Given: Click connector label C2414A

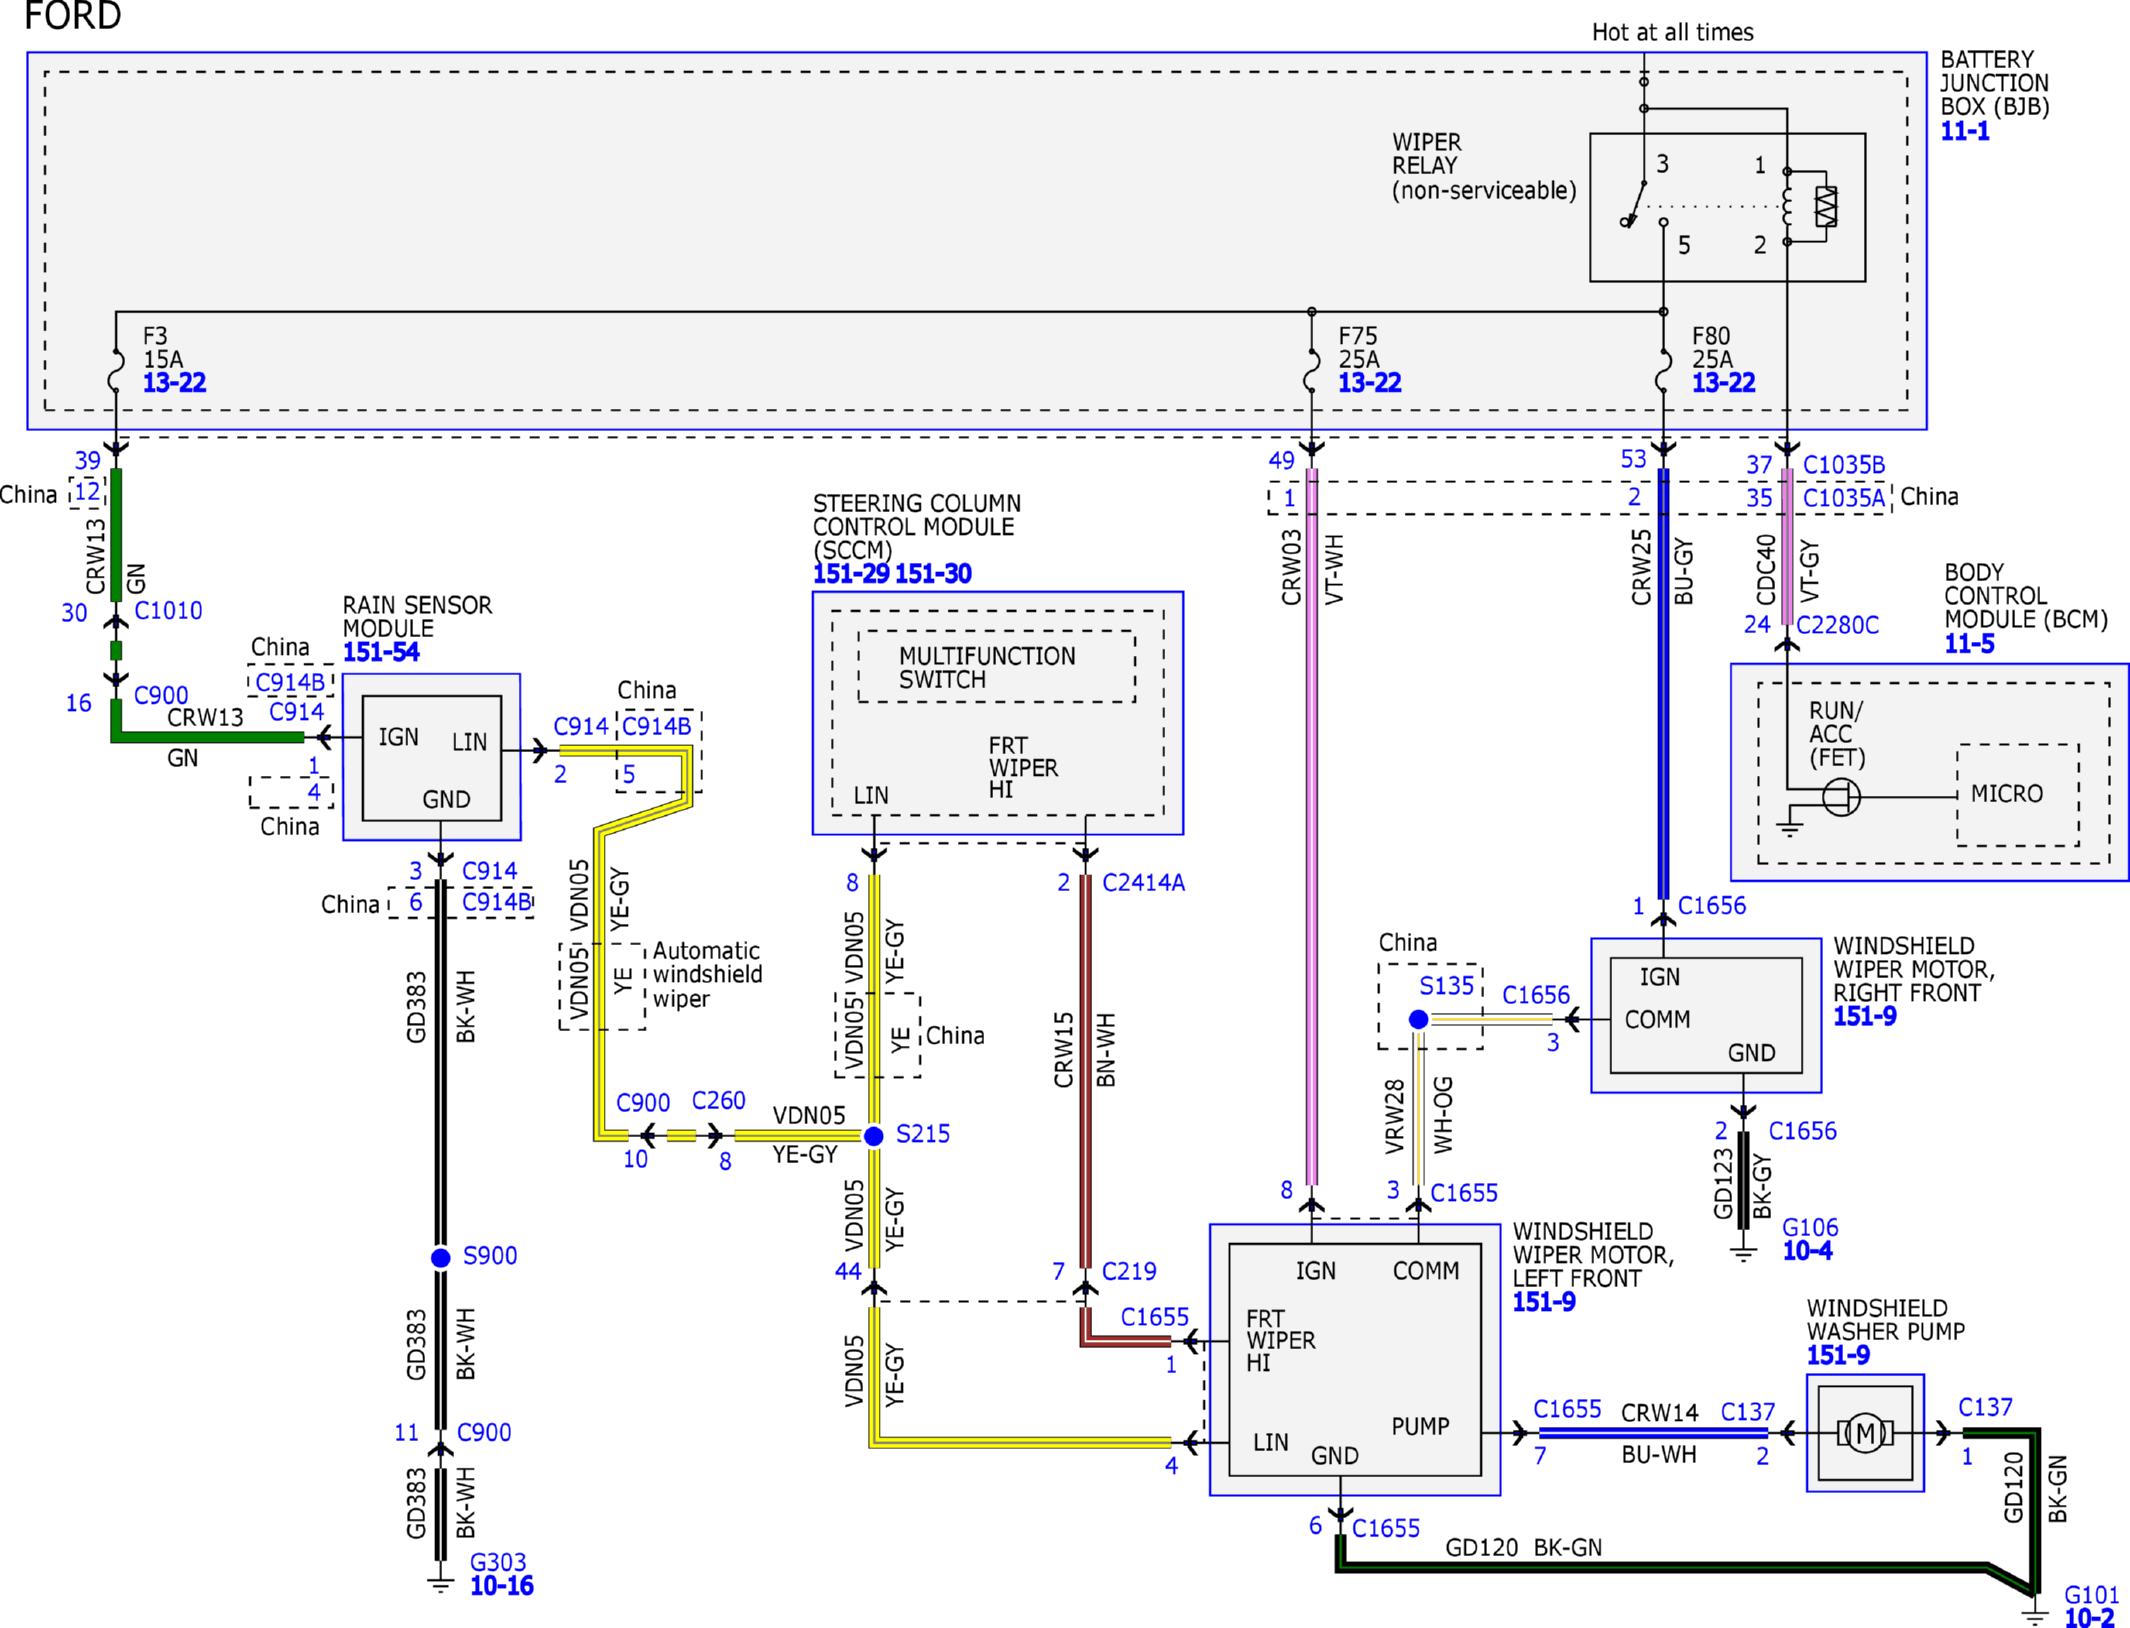Looking at the screenshot, I should [1143, 883].
